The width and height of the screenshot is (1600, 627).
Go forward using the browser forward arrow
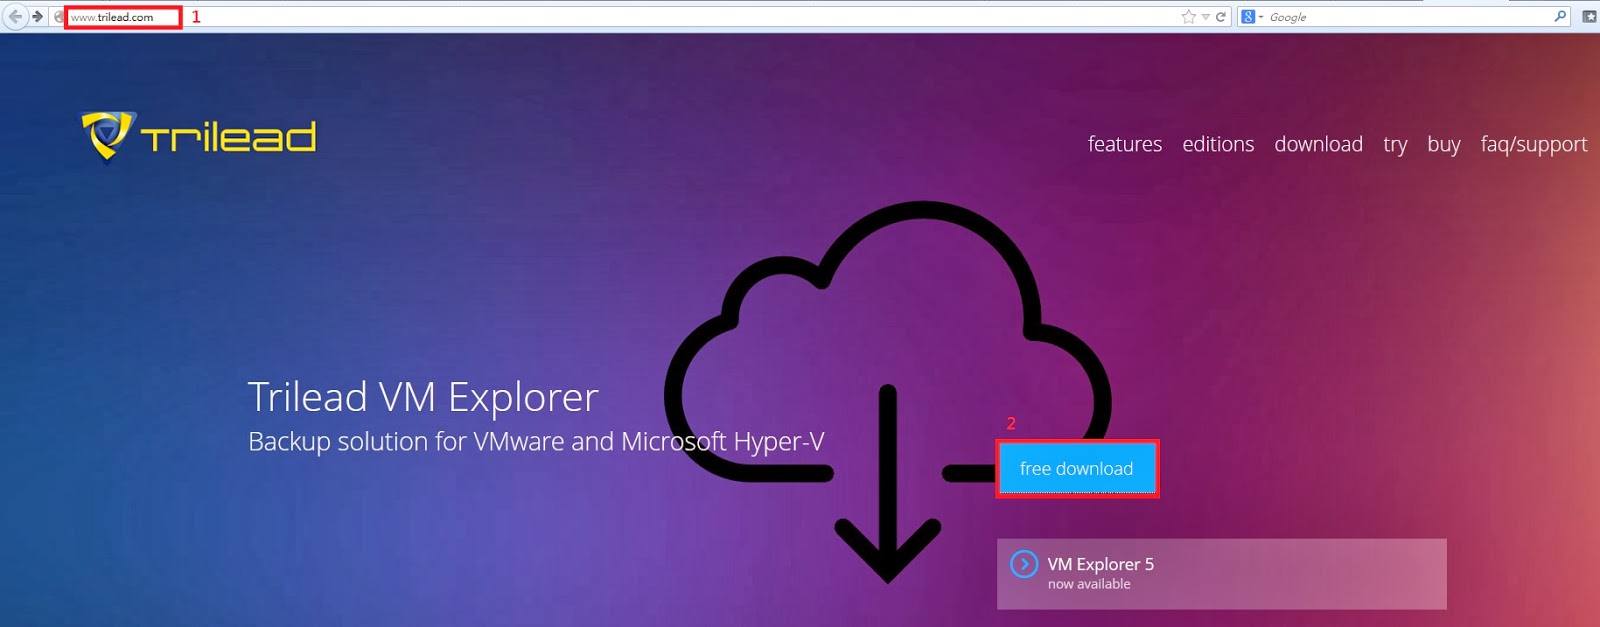[x=37, y=16]
